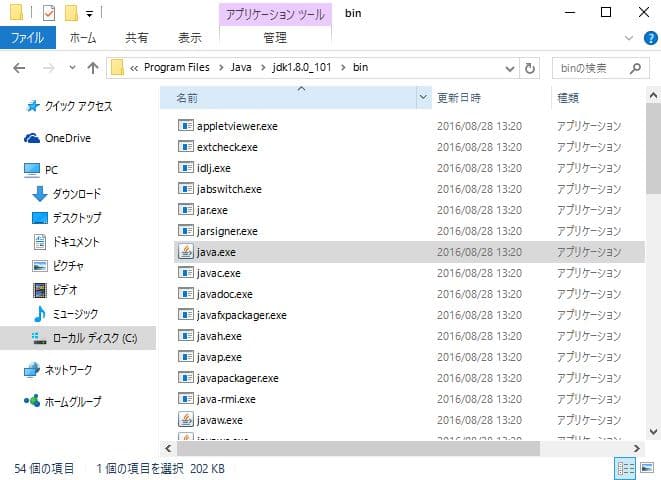Click jdk1.8.0_101 in the address breadcrumb

[x=301, y=67]
